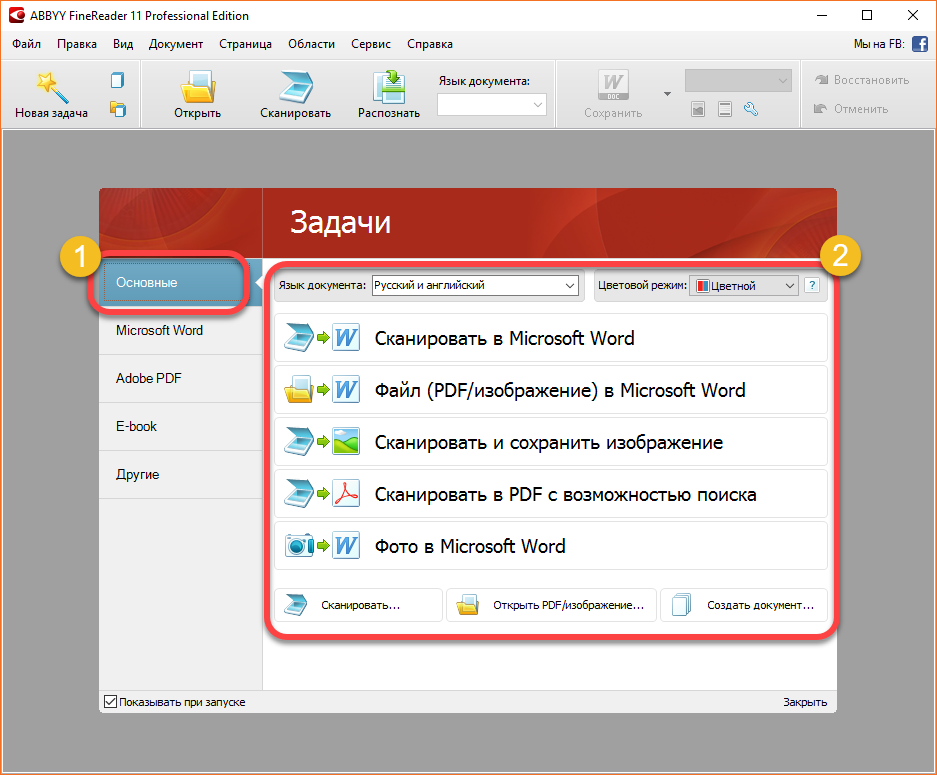Click the pages icon in Создать документ…

[x=681, y=605]
